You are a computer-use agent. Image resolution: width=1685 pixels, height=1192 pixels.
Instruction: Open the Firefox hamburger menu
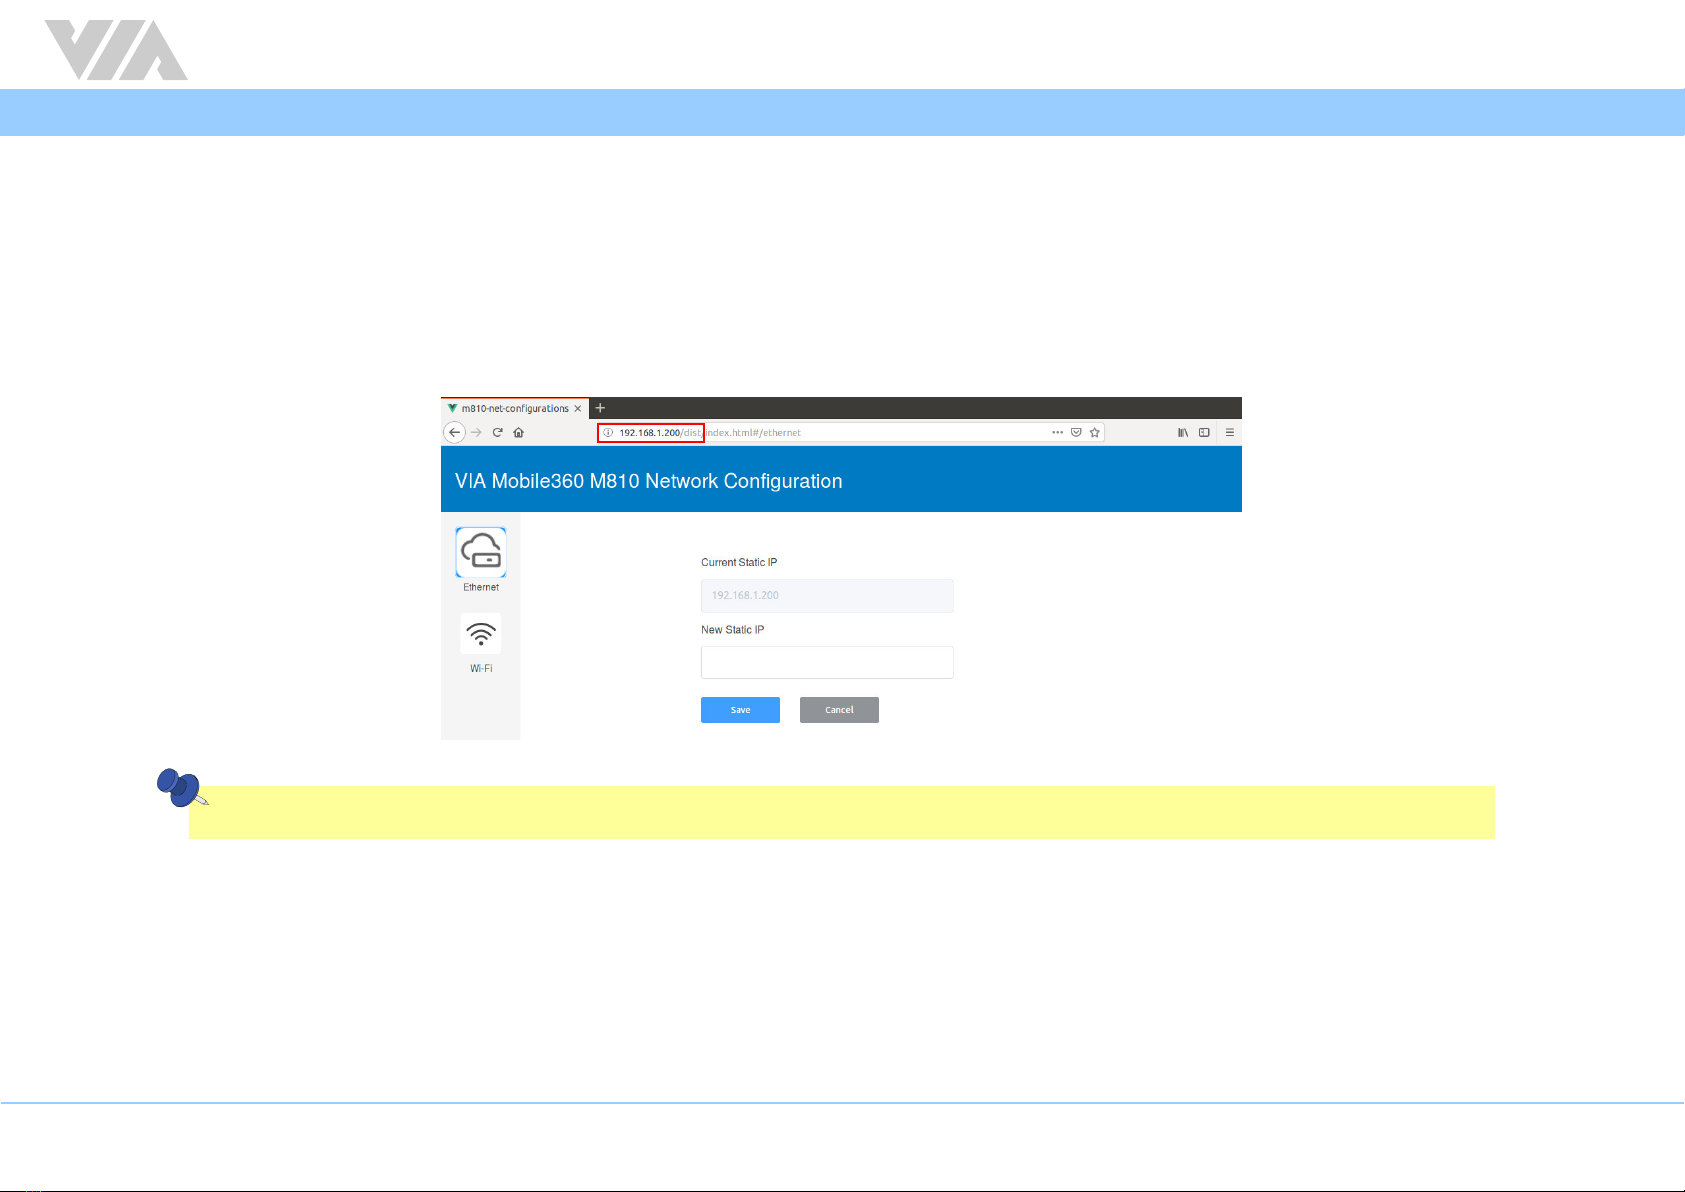coord(1230,433)
